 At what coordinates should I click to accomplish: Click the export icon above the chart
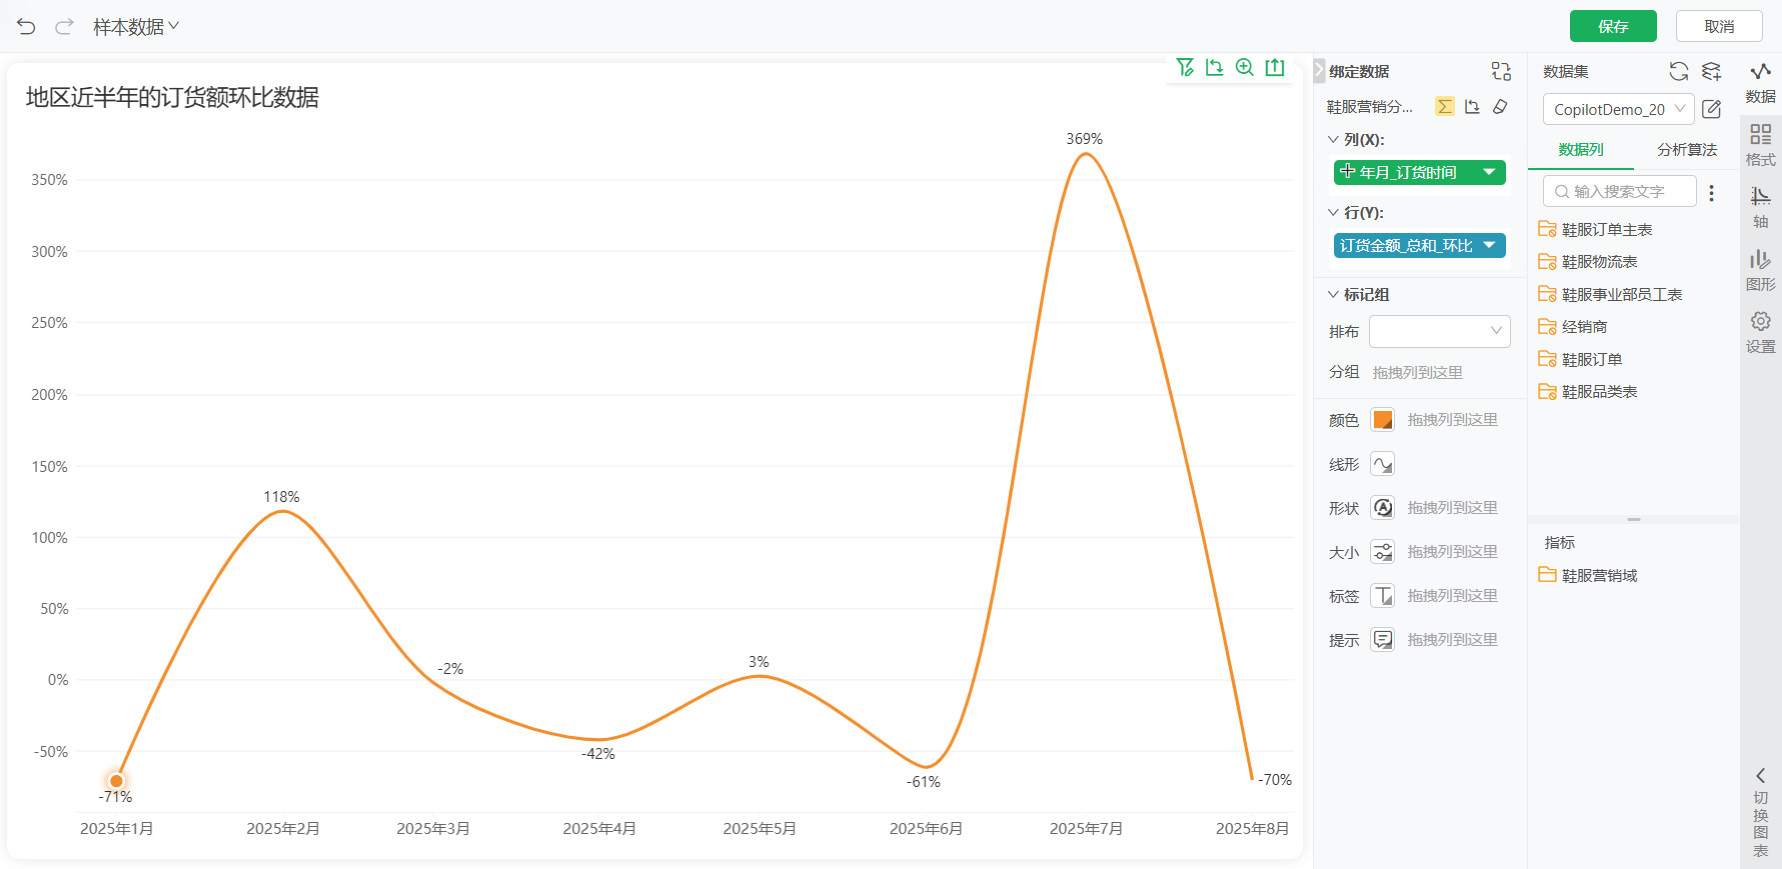pos(1274,67)
